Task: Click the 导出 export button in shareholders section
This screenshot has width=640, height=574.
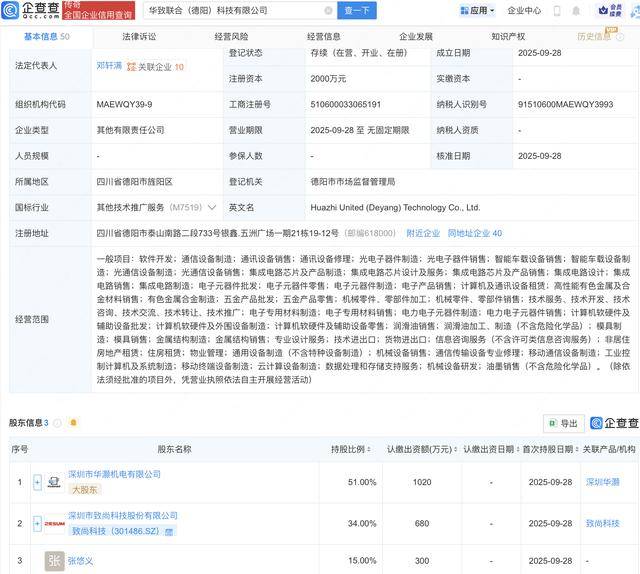Action: 562,423
